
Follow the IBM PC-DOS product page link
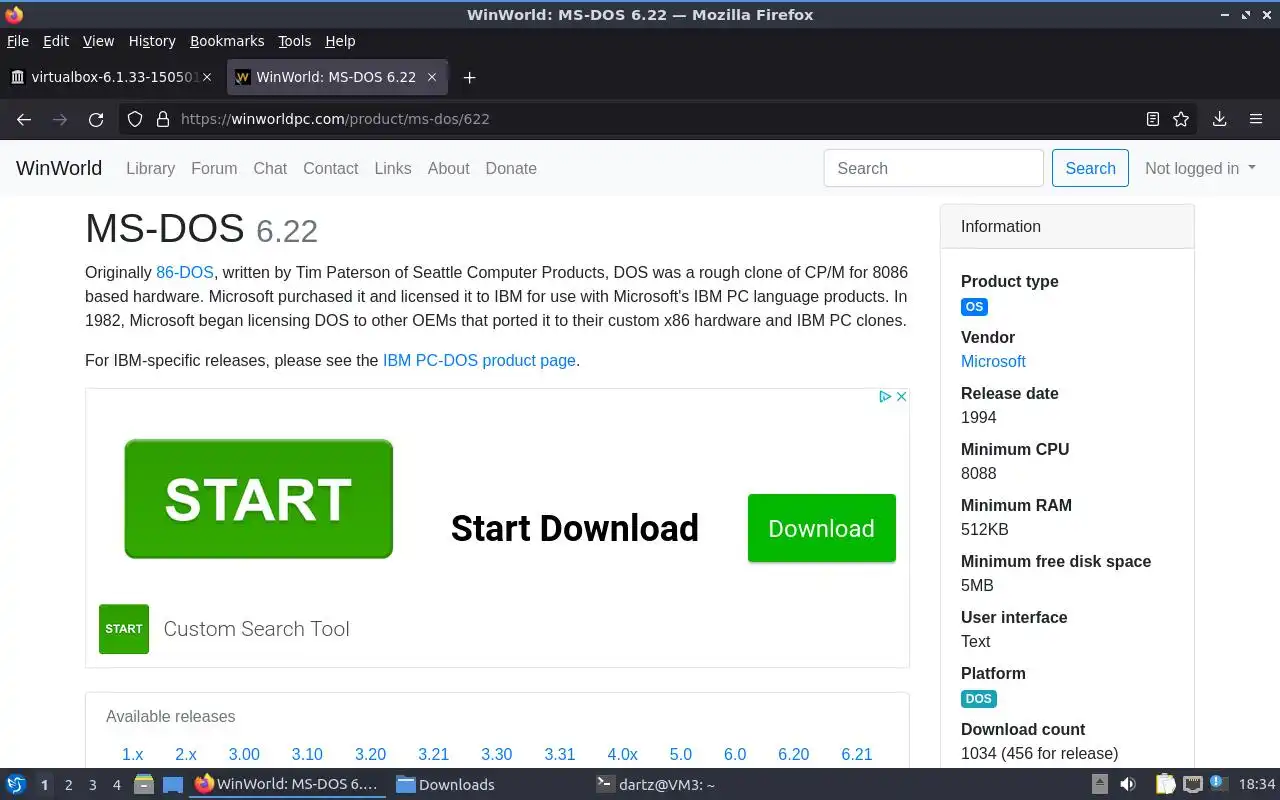point(479,360)
